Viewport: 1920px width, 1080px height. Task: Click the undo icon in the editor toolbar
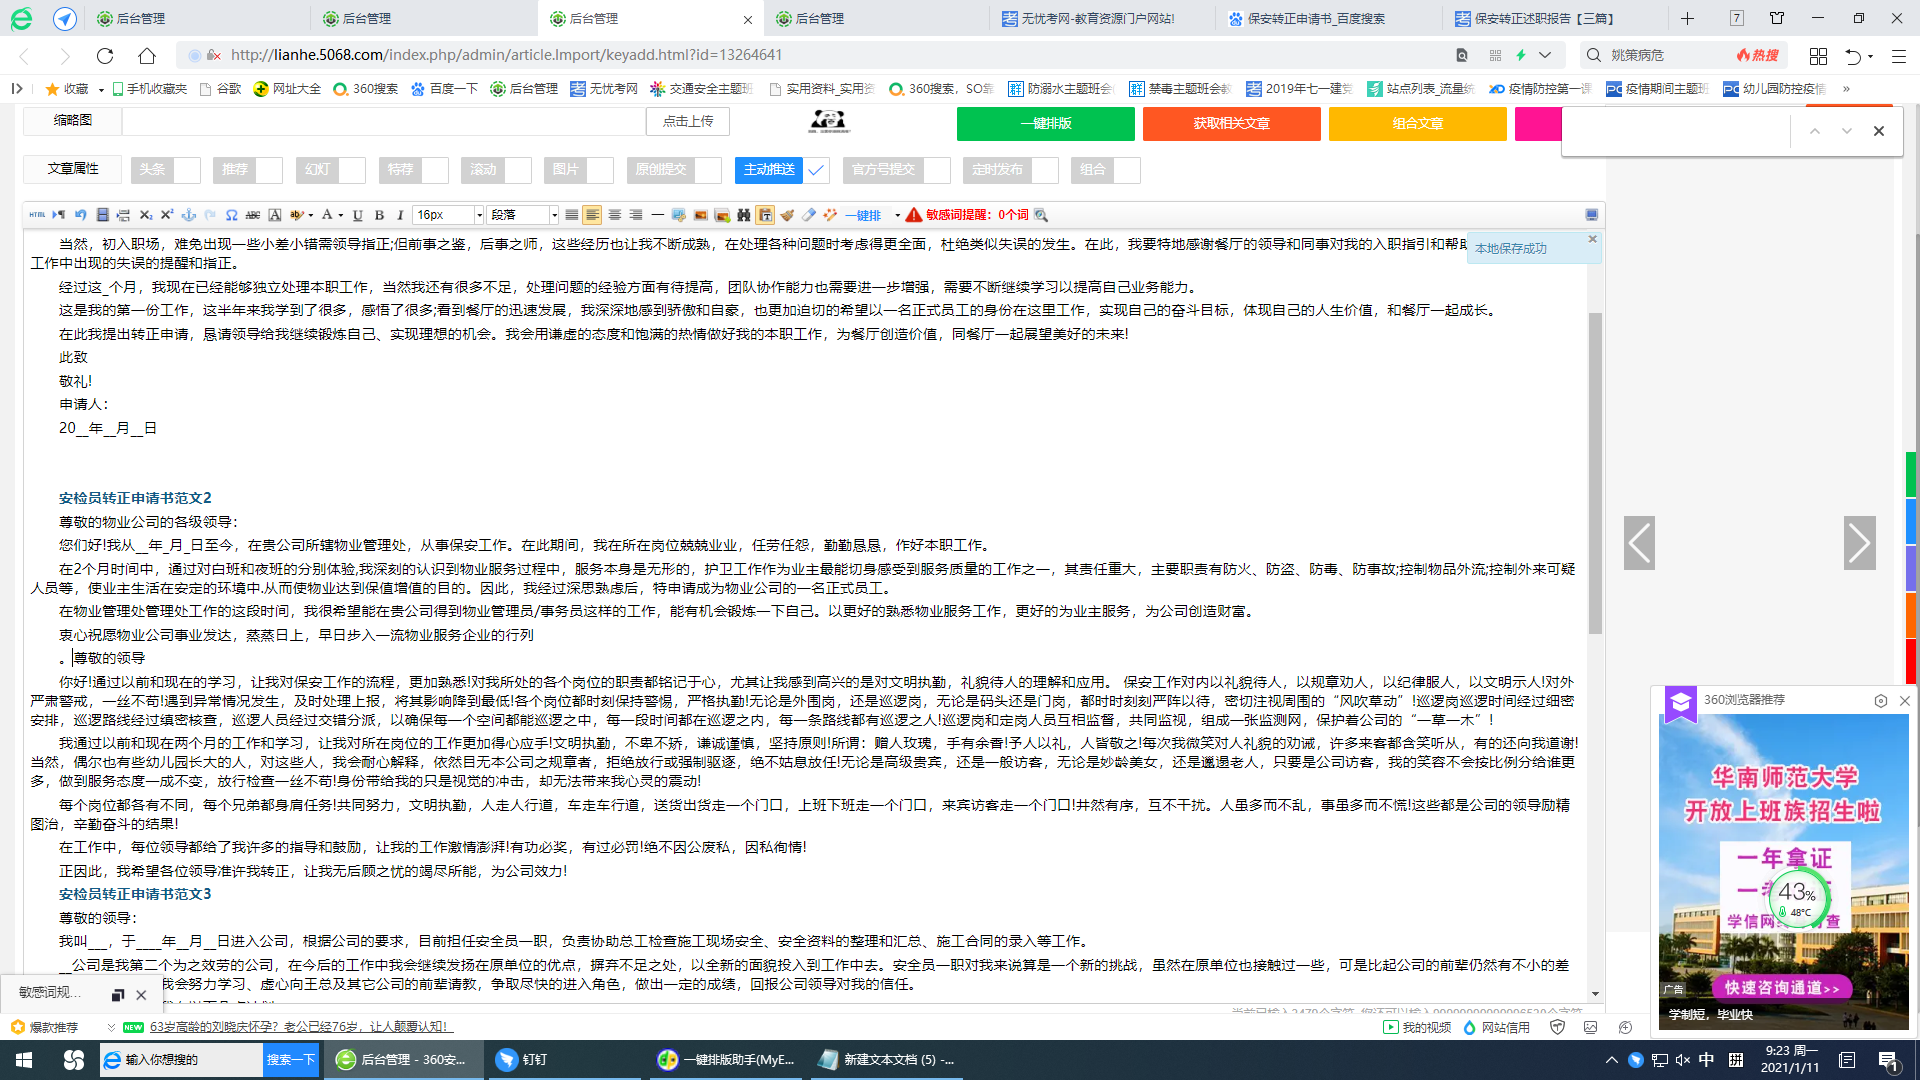[x=81, y=215]
